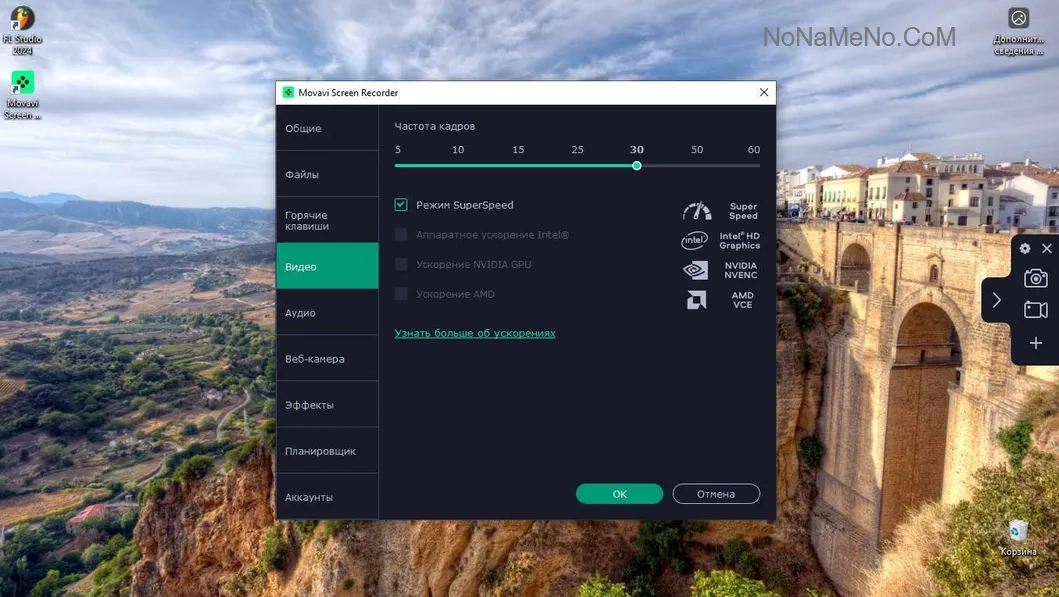
Task: Open FL Studio 2024 desktop shortcut
Action: coord(22,30)
